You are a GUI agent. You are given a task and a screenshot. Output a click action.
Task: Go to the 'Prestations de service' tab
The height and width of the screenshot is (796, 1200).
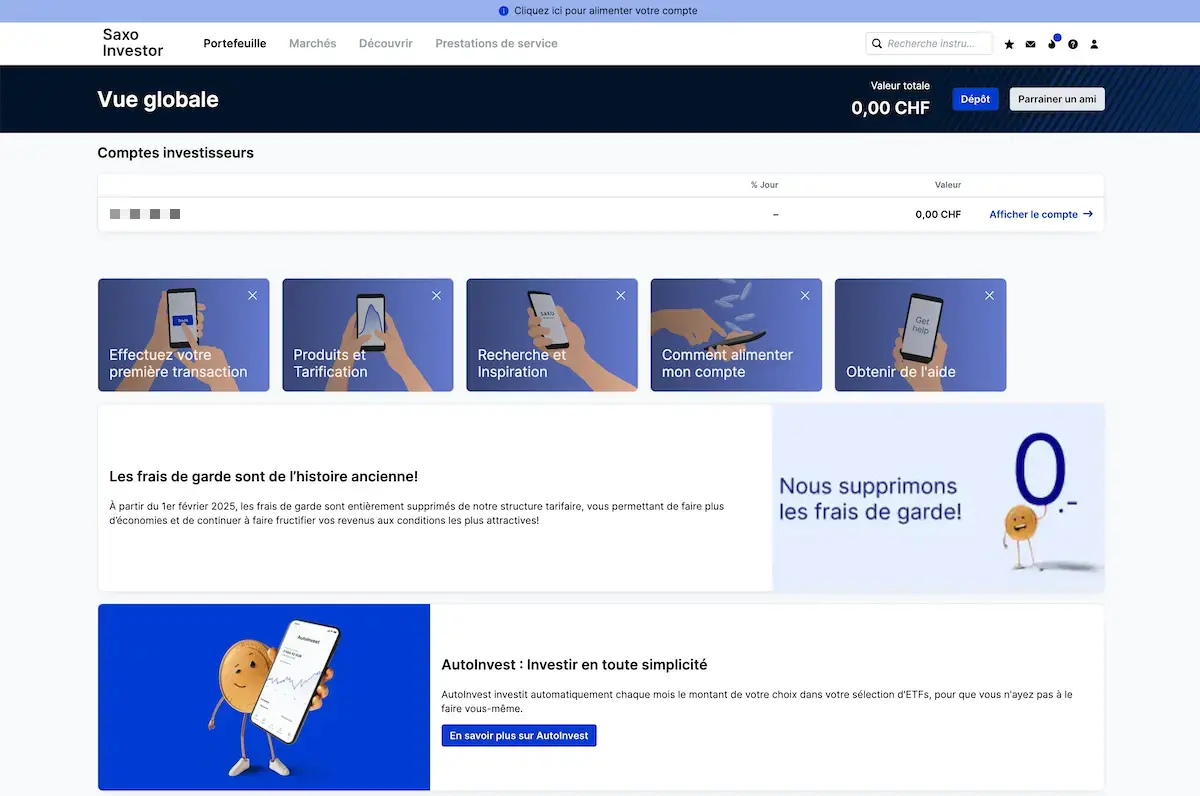pos(496,44)
